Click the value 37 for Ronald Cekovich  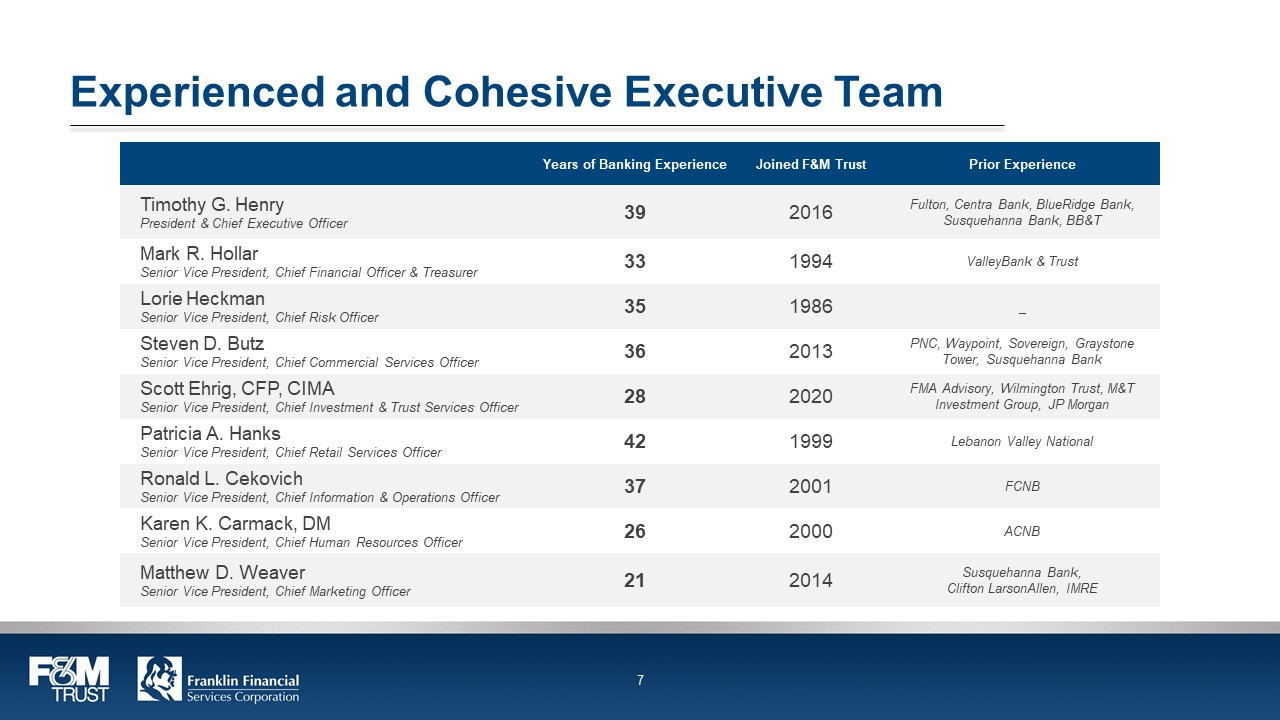point(634,486)
